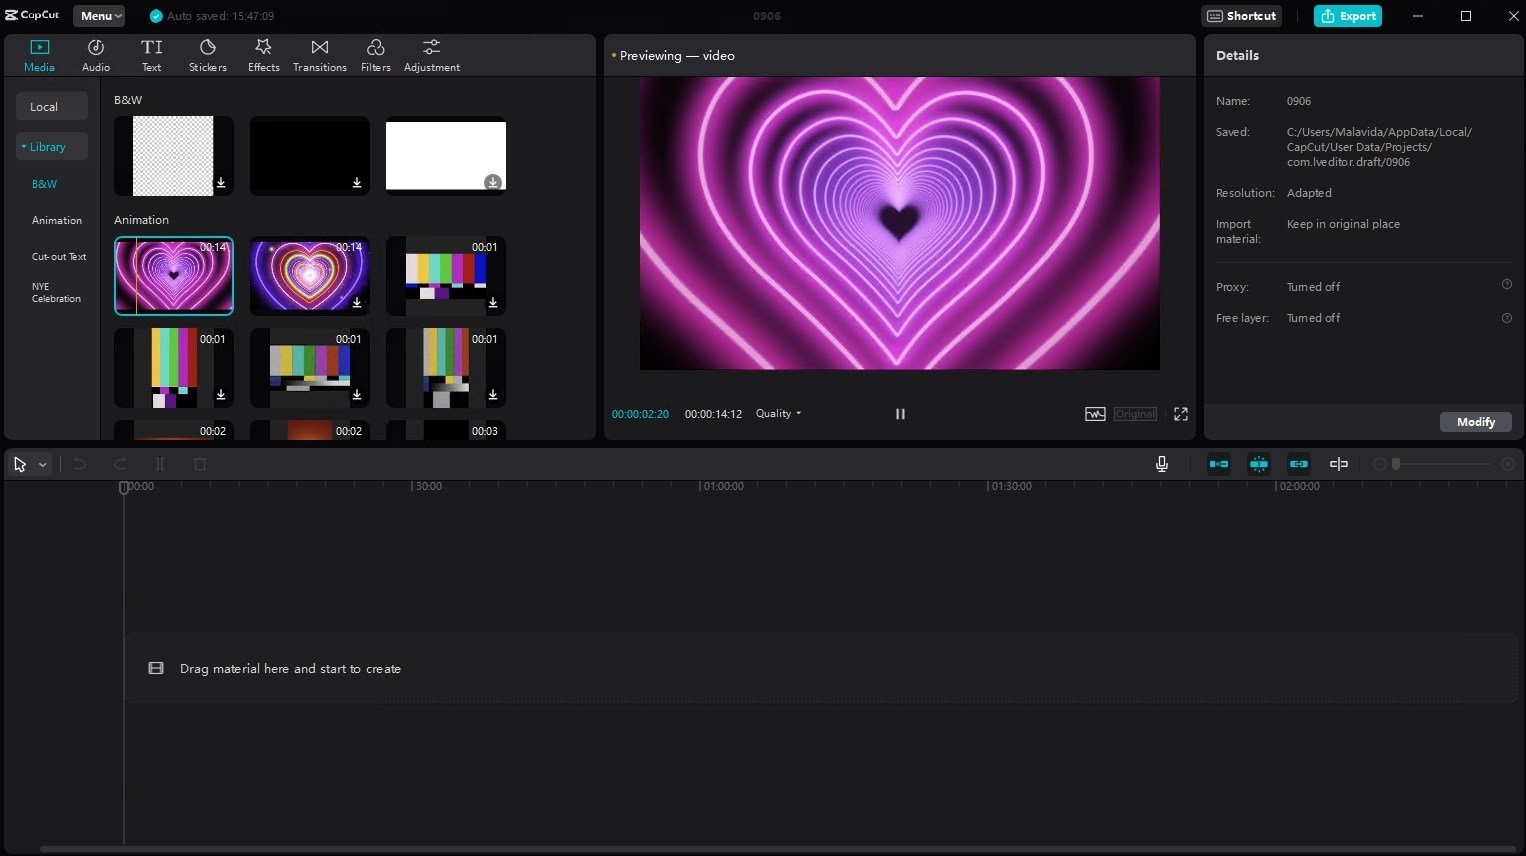Open the Filters panel
The image size is (1526, 856).
375,53
